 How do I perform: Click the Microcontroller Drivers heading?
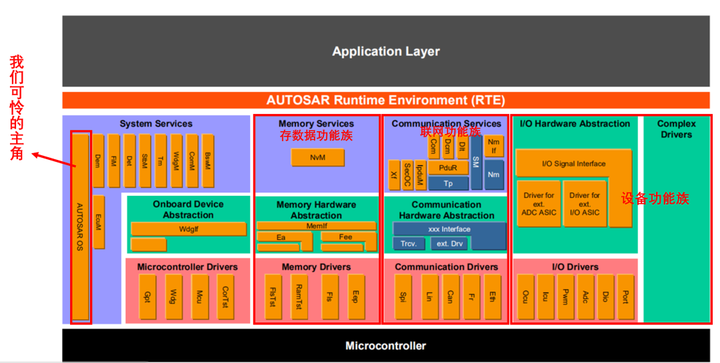click(187, 267)
